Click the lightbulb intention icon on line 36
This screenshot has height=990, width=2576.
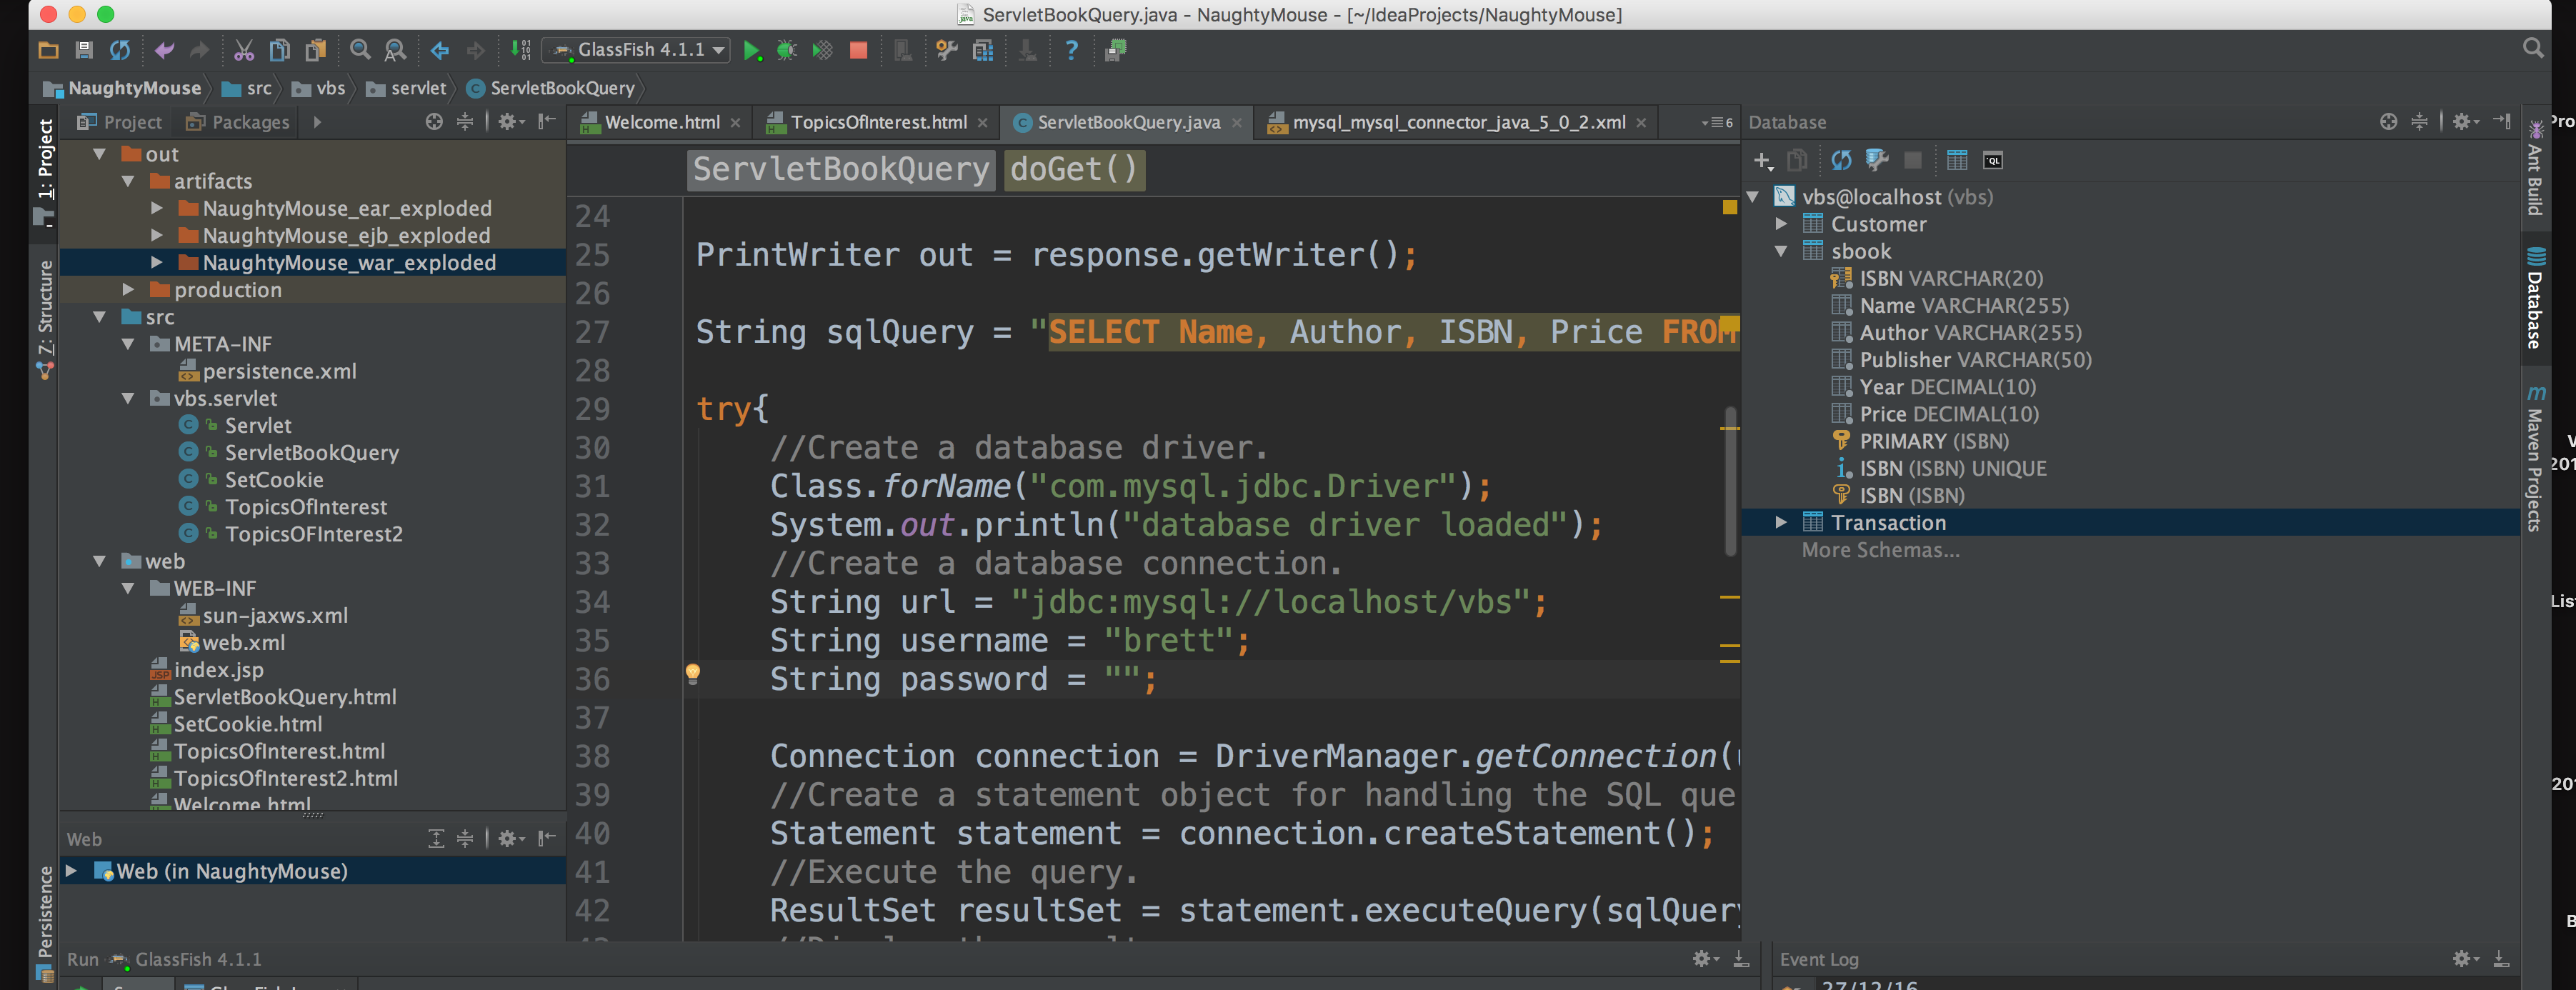click(x=693, y=674)
